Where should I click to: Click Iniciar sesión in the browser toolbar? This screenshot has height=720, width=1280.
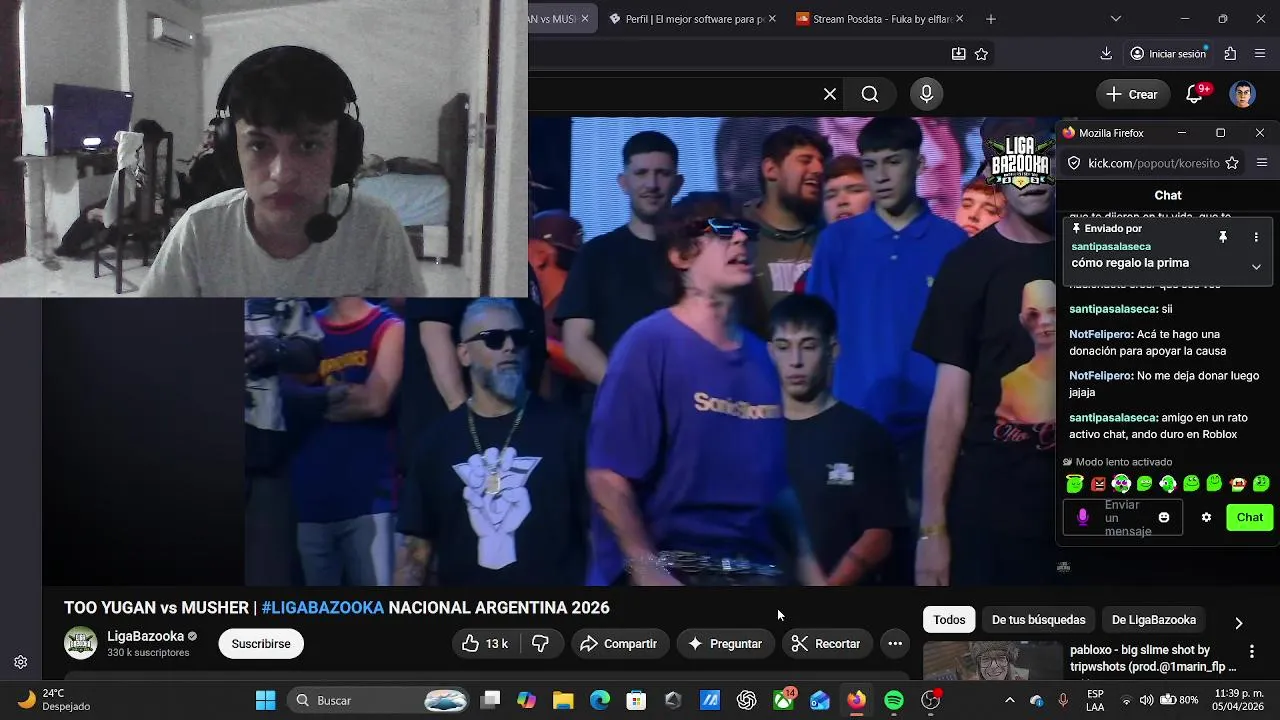click(1168, 54)
